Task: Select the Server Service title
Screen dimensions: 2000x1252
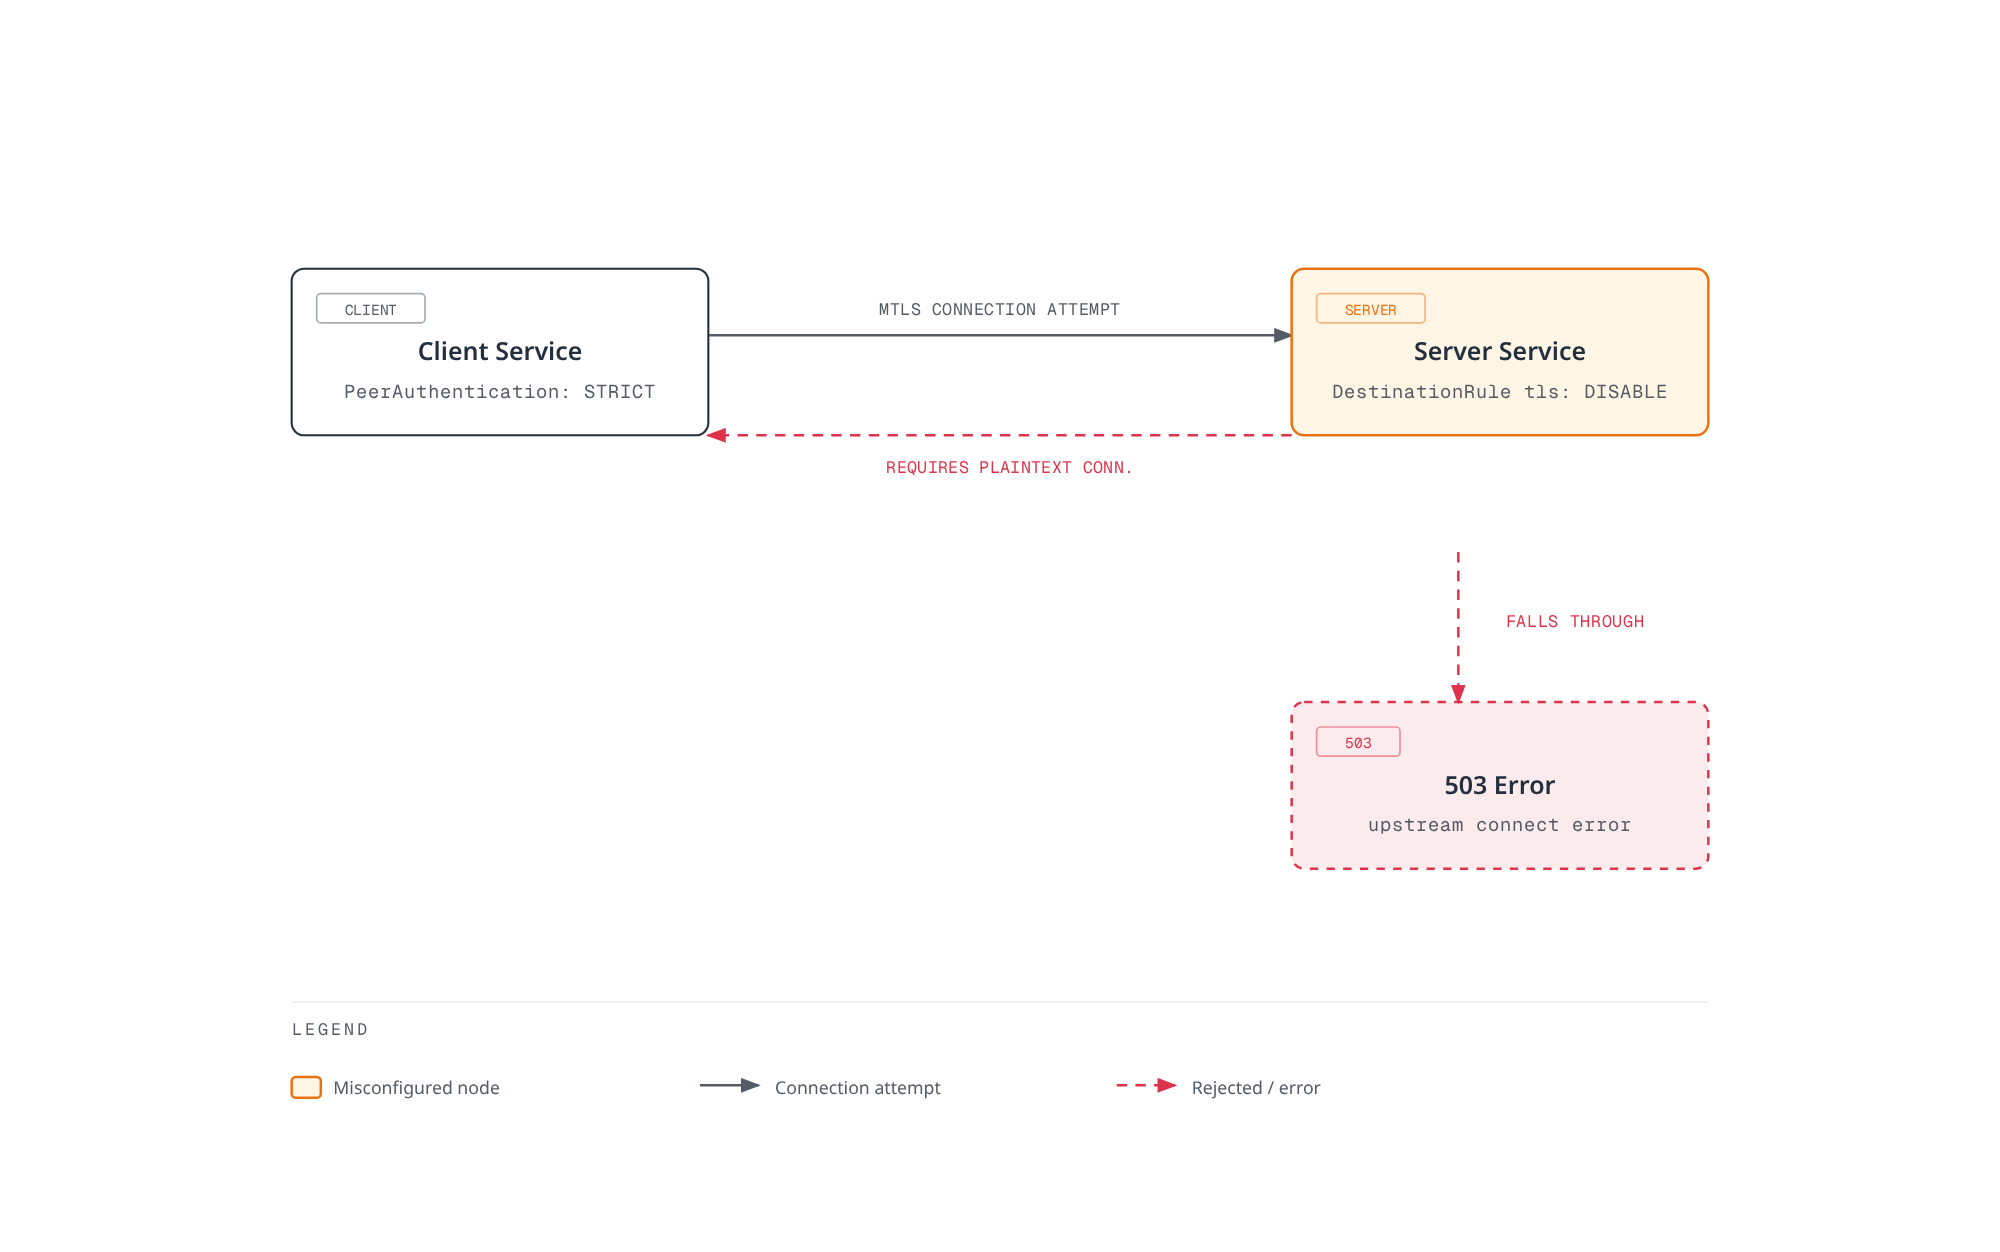Action: pyautogui.click(x=1499, y=352)
